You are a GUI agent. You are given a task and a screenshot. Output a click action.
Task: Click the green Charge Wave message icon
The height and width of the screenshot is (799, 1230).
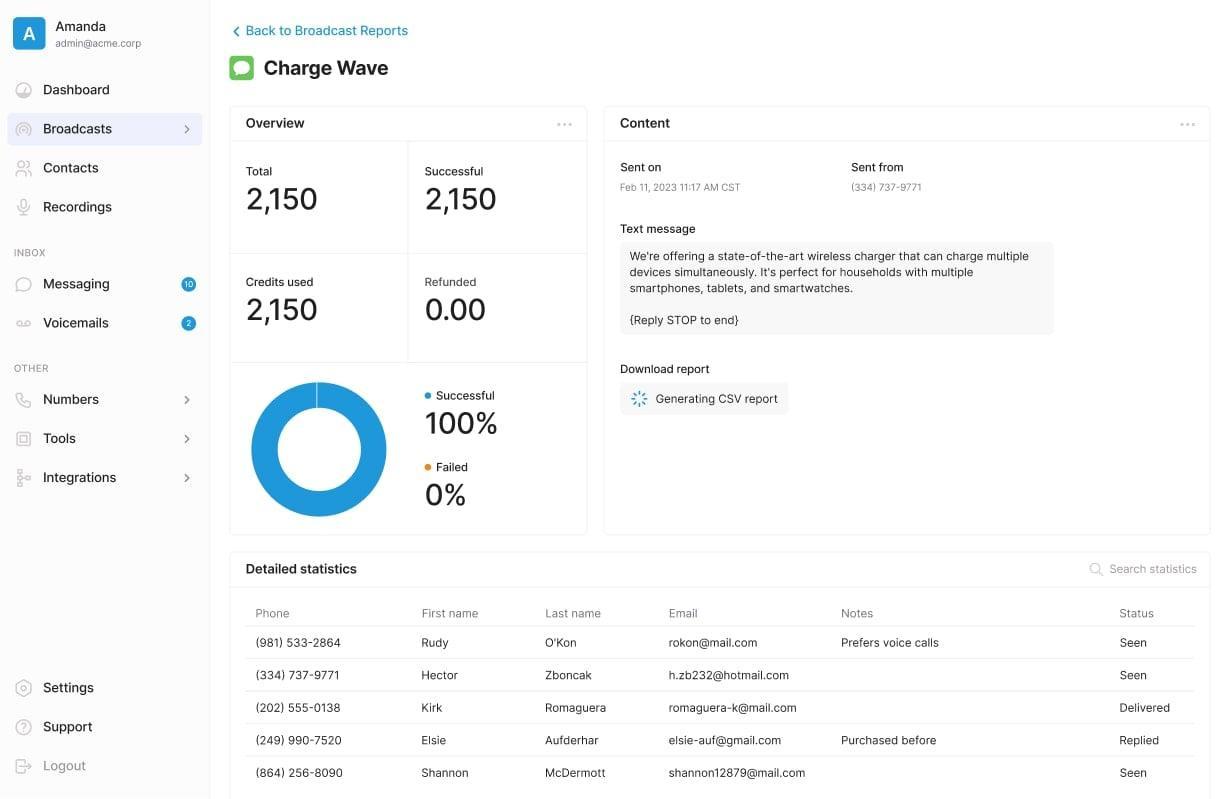(242, 68)
